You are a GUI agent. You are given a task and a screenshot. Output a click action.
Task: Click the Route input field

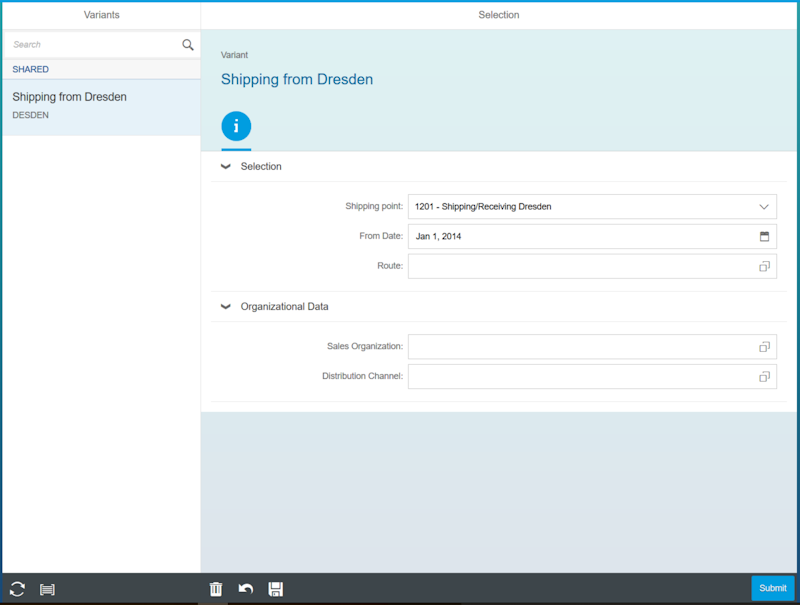click(580, 267)
